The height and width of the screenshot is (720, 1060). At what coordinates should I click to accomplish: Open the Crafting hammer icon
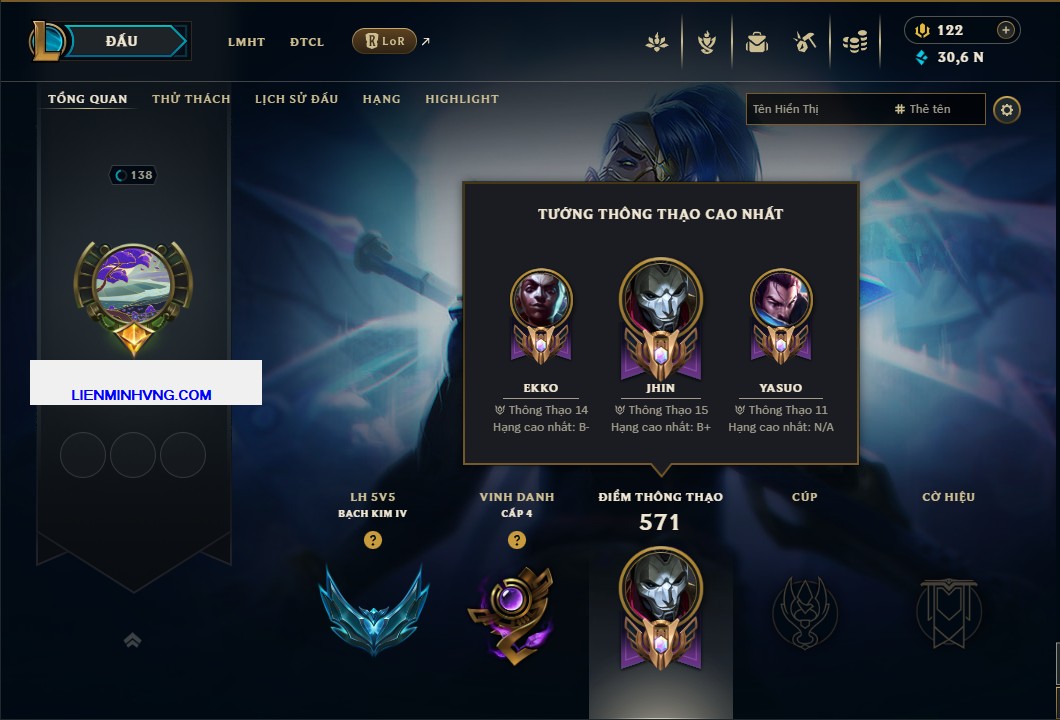point(804,43)
